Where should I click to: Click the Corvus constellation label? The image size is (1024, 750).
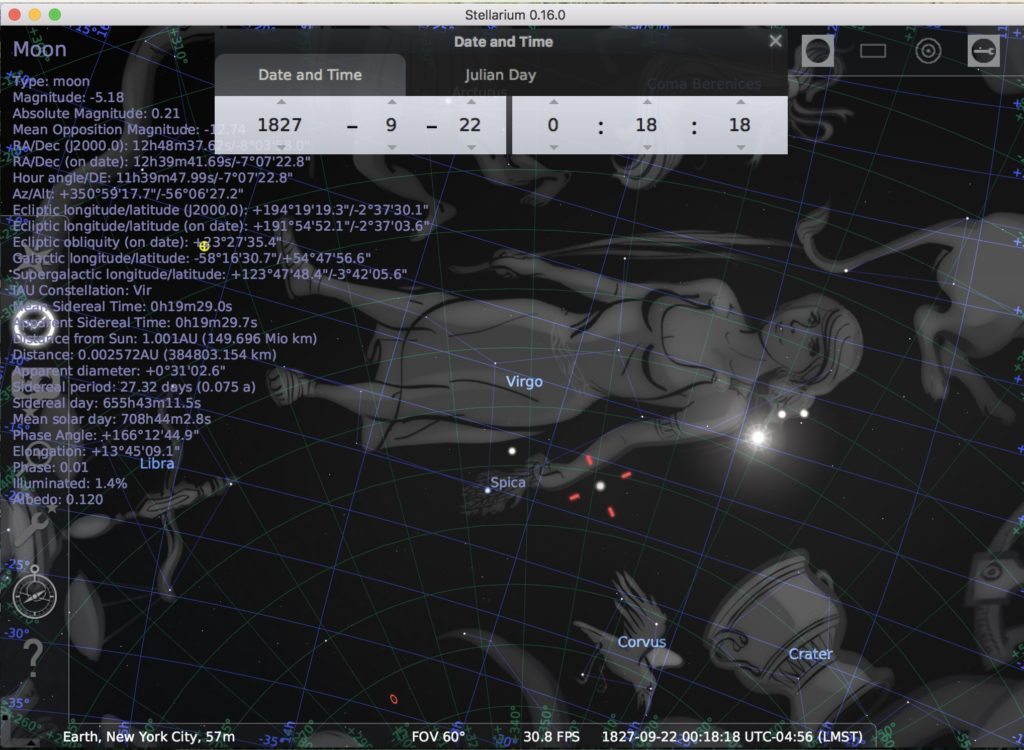(x=642, y=642)
